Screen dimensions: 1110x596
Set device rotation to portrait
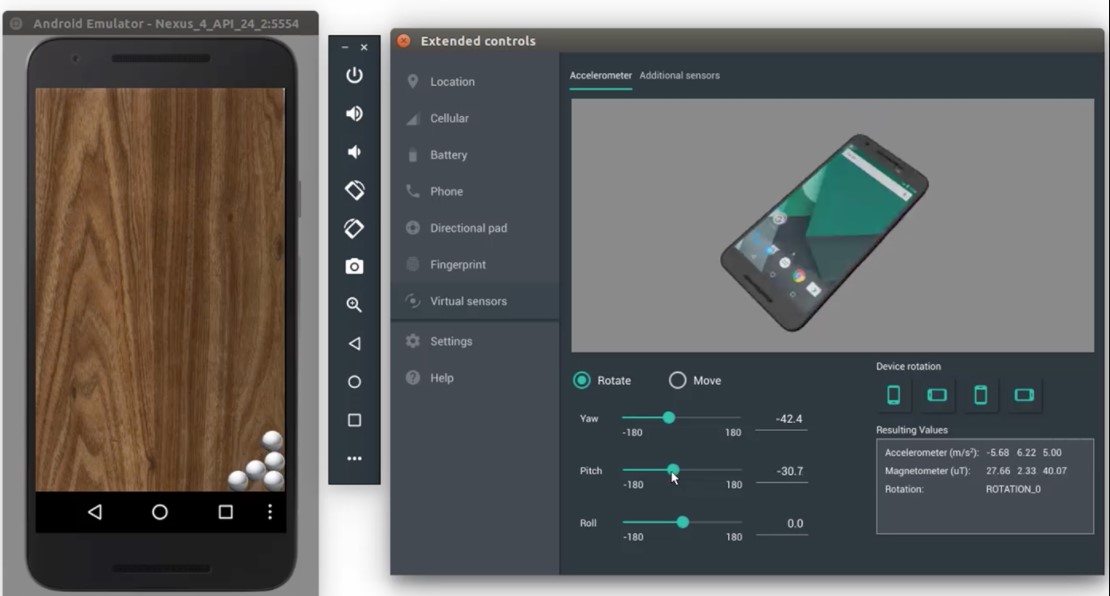click(x=893, y=395)
